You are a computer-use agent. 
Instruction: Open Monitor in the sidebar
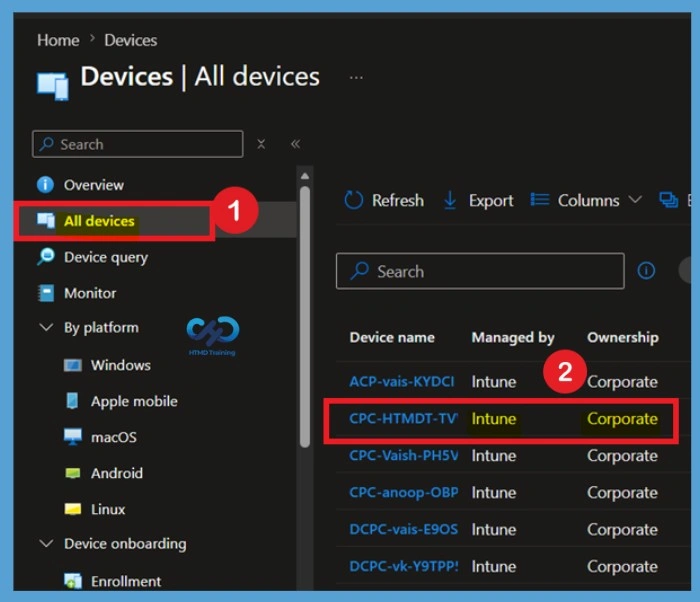(x=90, y=293)
